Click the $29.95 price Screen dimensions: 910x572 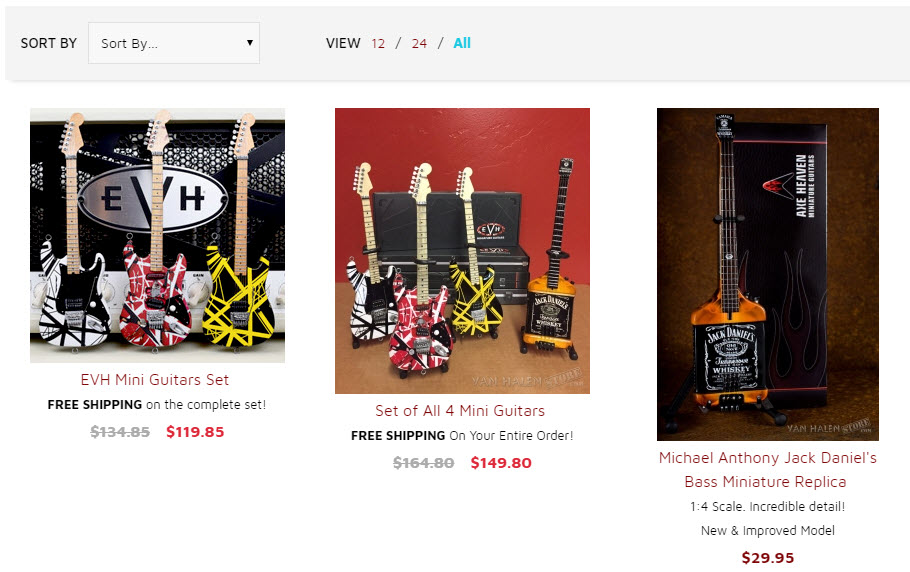tap(768, 558)
